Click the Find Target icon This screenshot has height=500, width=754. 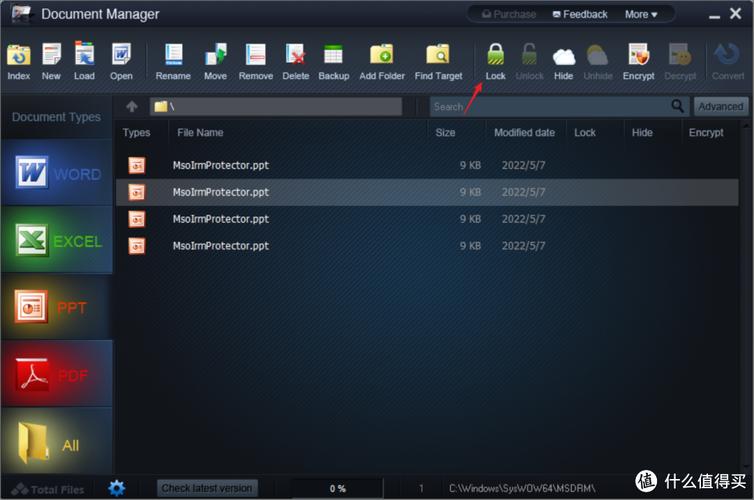coord(438,59)
